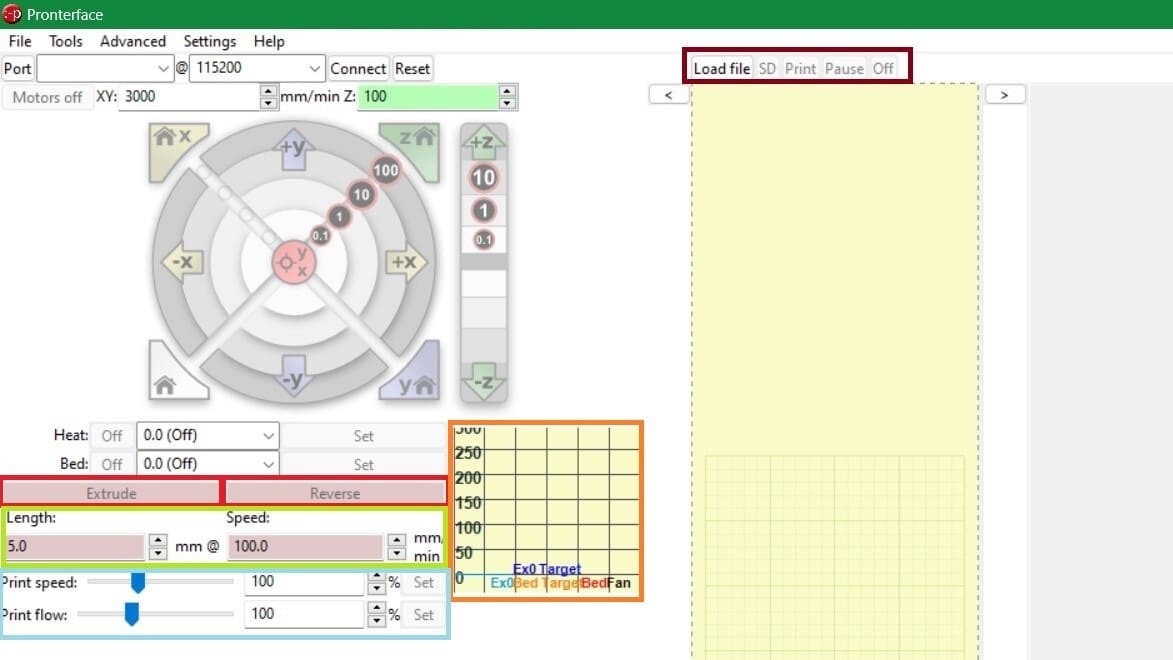Select the 10 mm XY jog step

pos(361,195)
